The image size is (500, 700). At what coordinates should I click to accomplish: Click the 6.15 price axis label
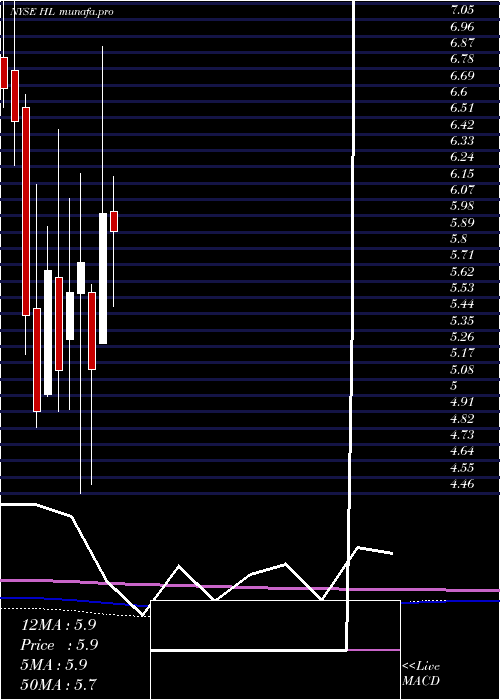point(462,174)
